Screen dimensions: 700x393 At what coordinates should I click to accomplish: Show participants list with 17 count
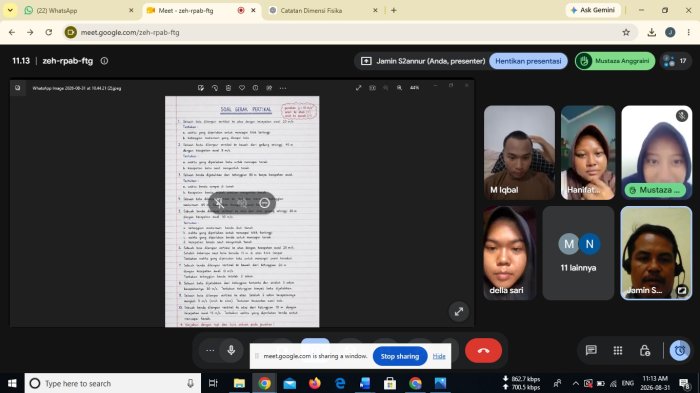point(675,61)
